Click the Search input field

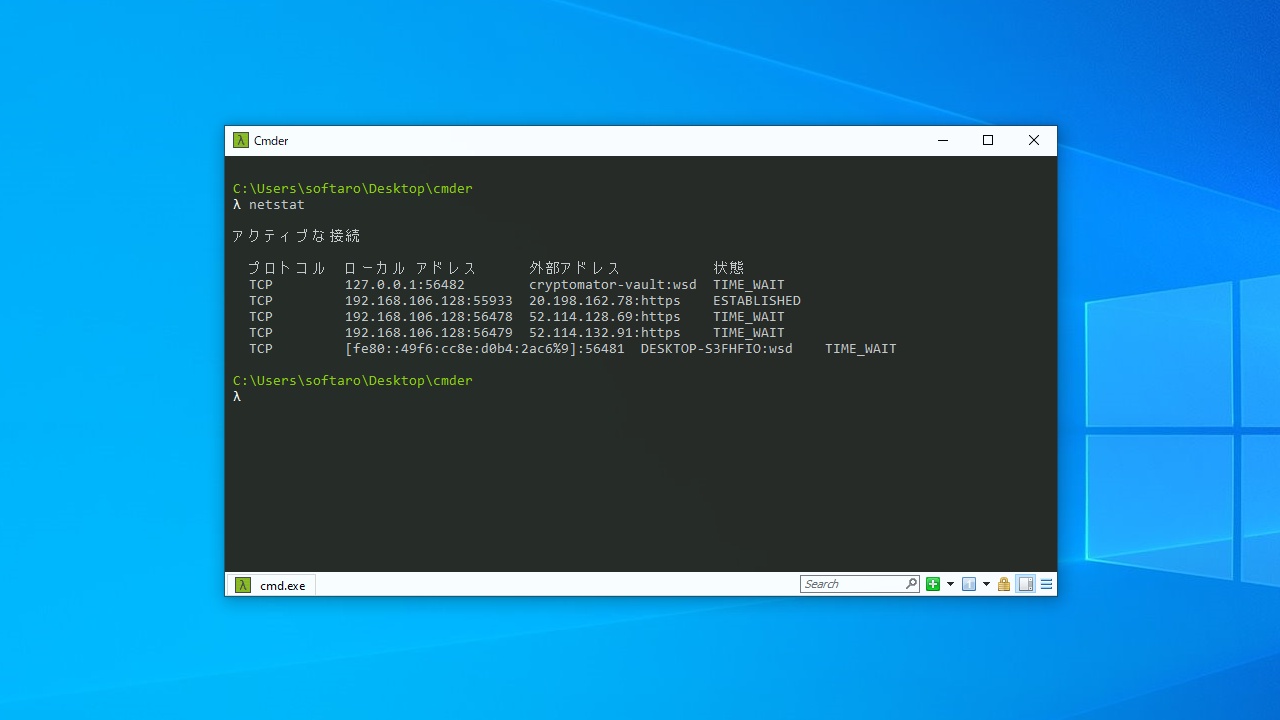pyautogui.click(x=860, y=584)
